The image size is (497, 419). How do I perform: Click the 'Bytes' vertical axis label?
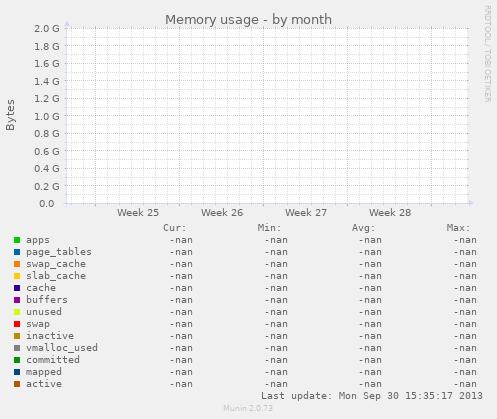click(10, 115)
